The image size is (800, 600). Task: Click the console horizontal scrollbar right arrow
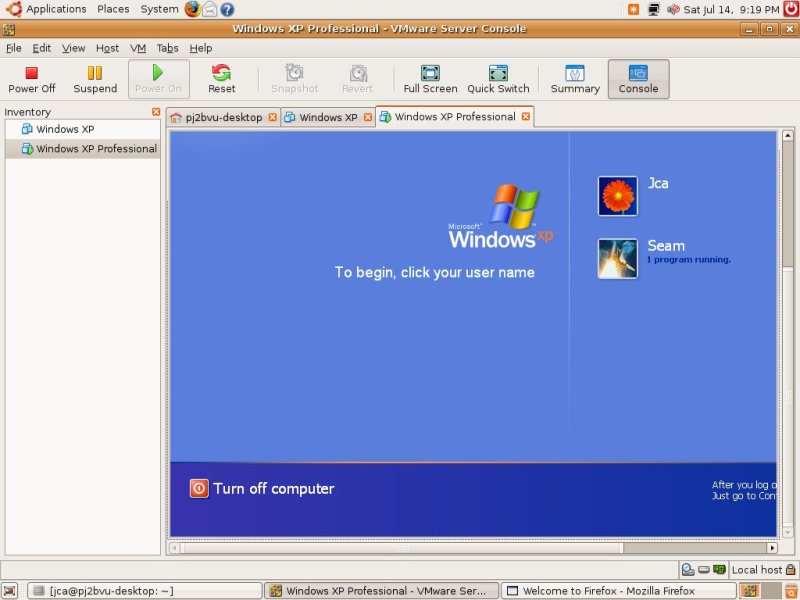772,547
